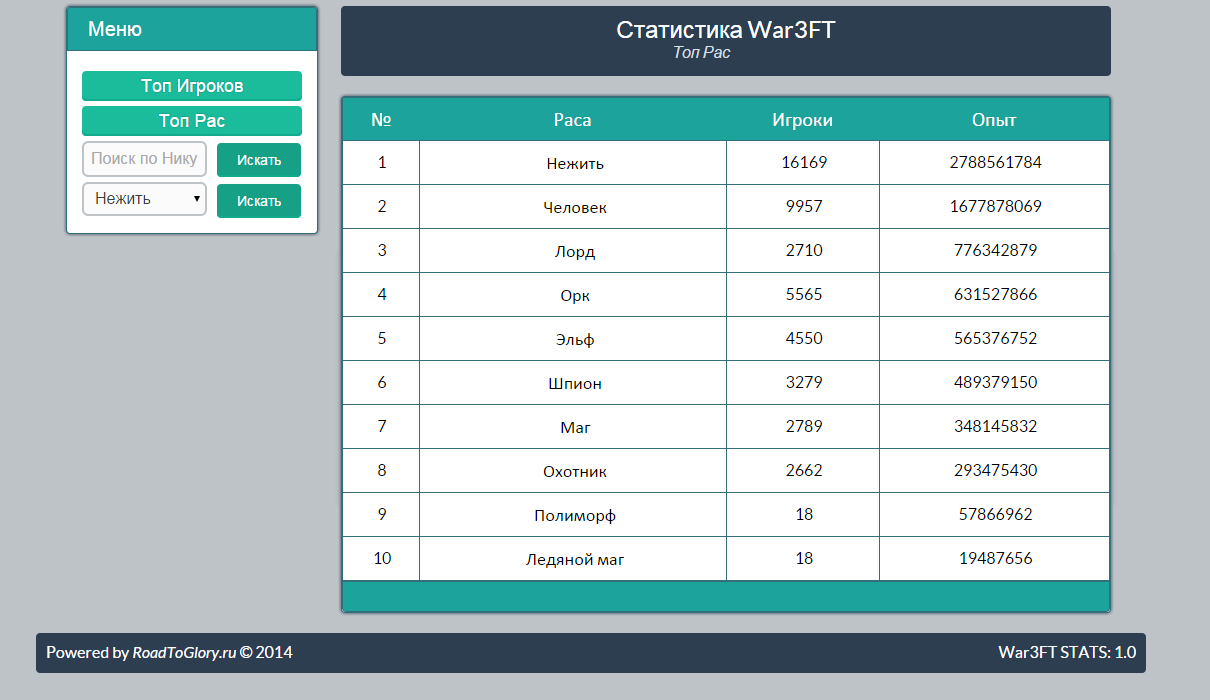Expand the Нежить race dropdown
Image resolution: width=1210 pixels, height=700 pixels.
pyautogui.click(x=144, y=199)
